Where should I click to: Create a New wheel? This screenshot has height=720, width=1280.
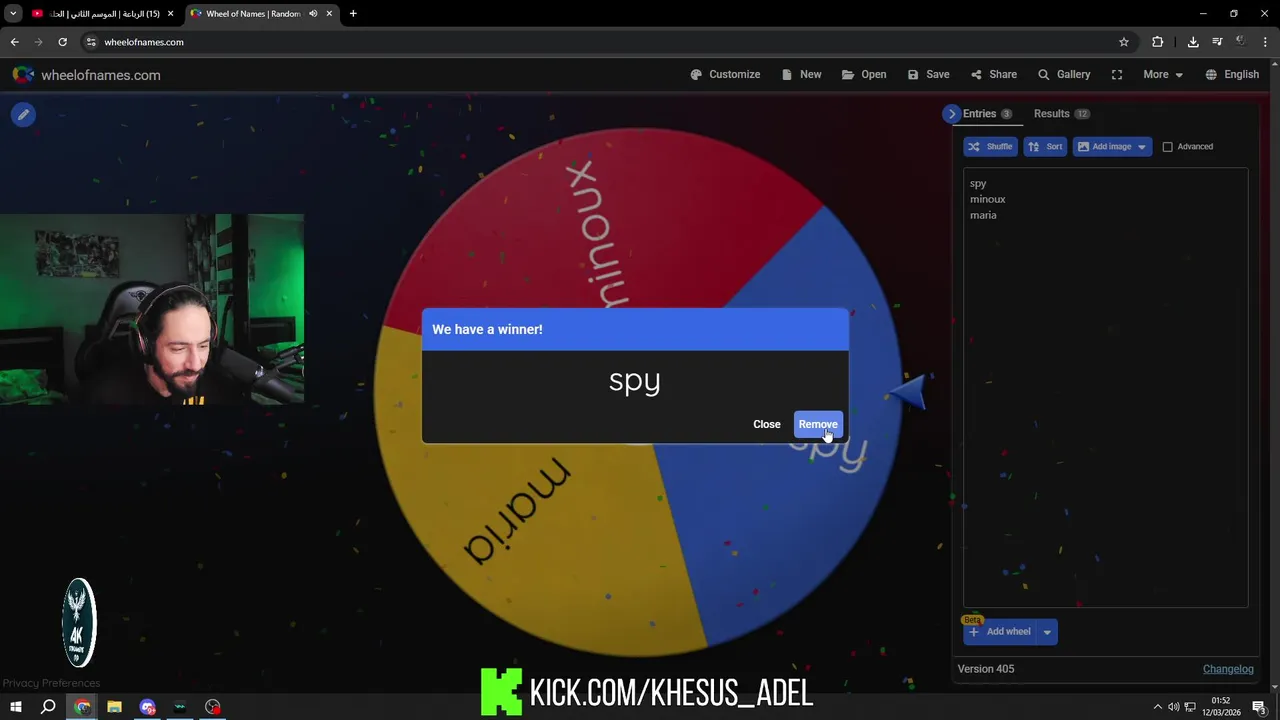801,74
